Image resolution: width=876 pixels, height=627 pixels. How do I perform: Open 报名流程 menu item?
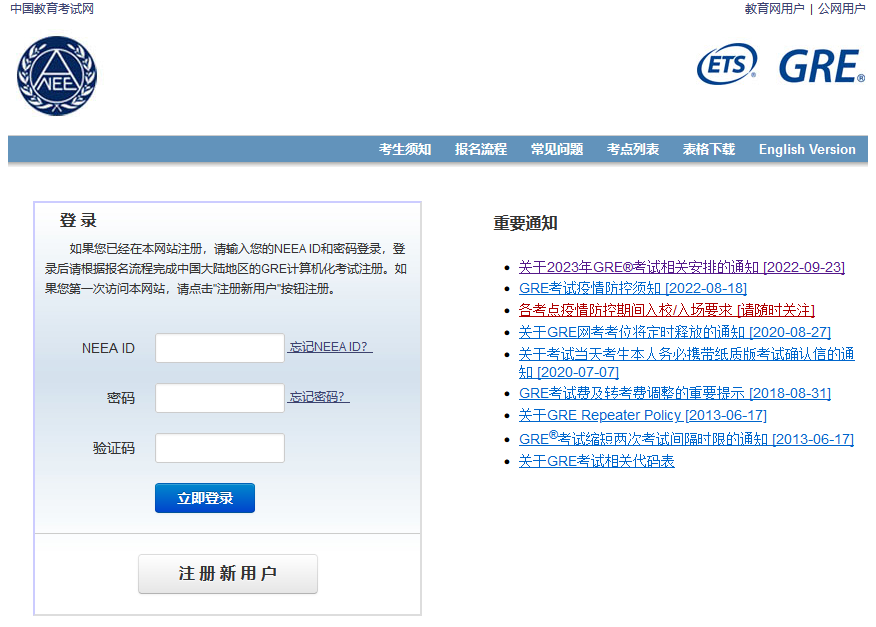[x=481, y=149]
